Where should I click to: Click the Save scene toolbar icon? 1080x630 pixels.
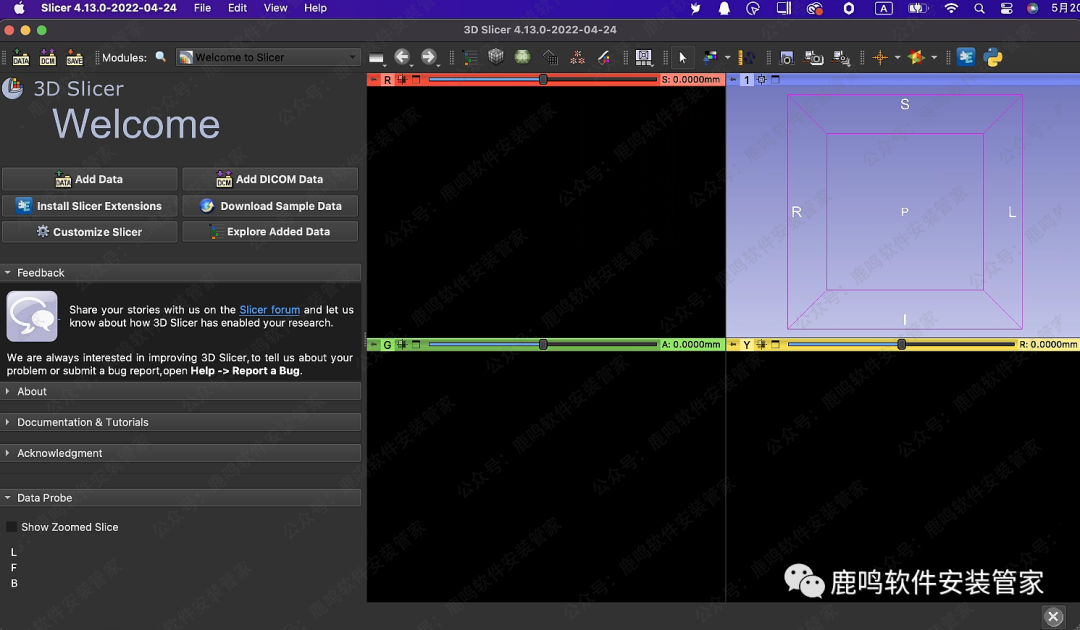(x=74, y=58)
